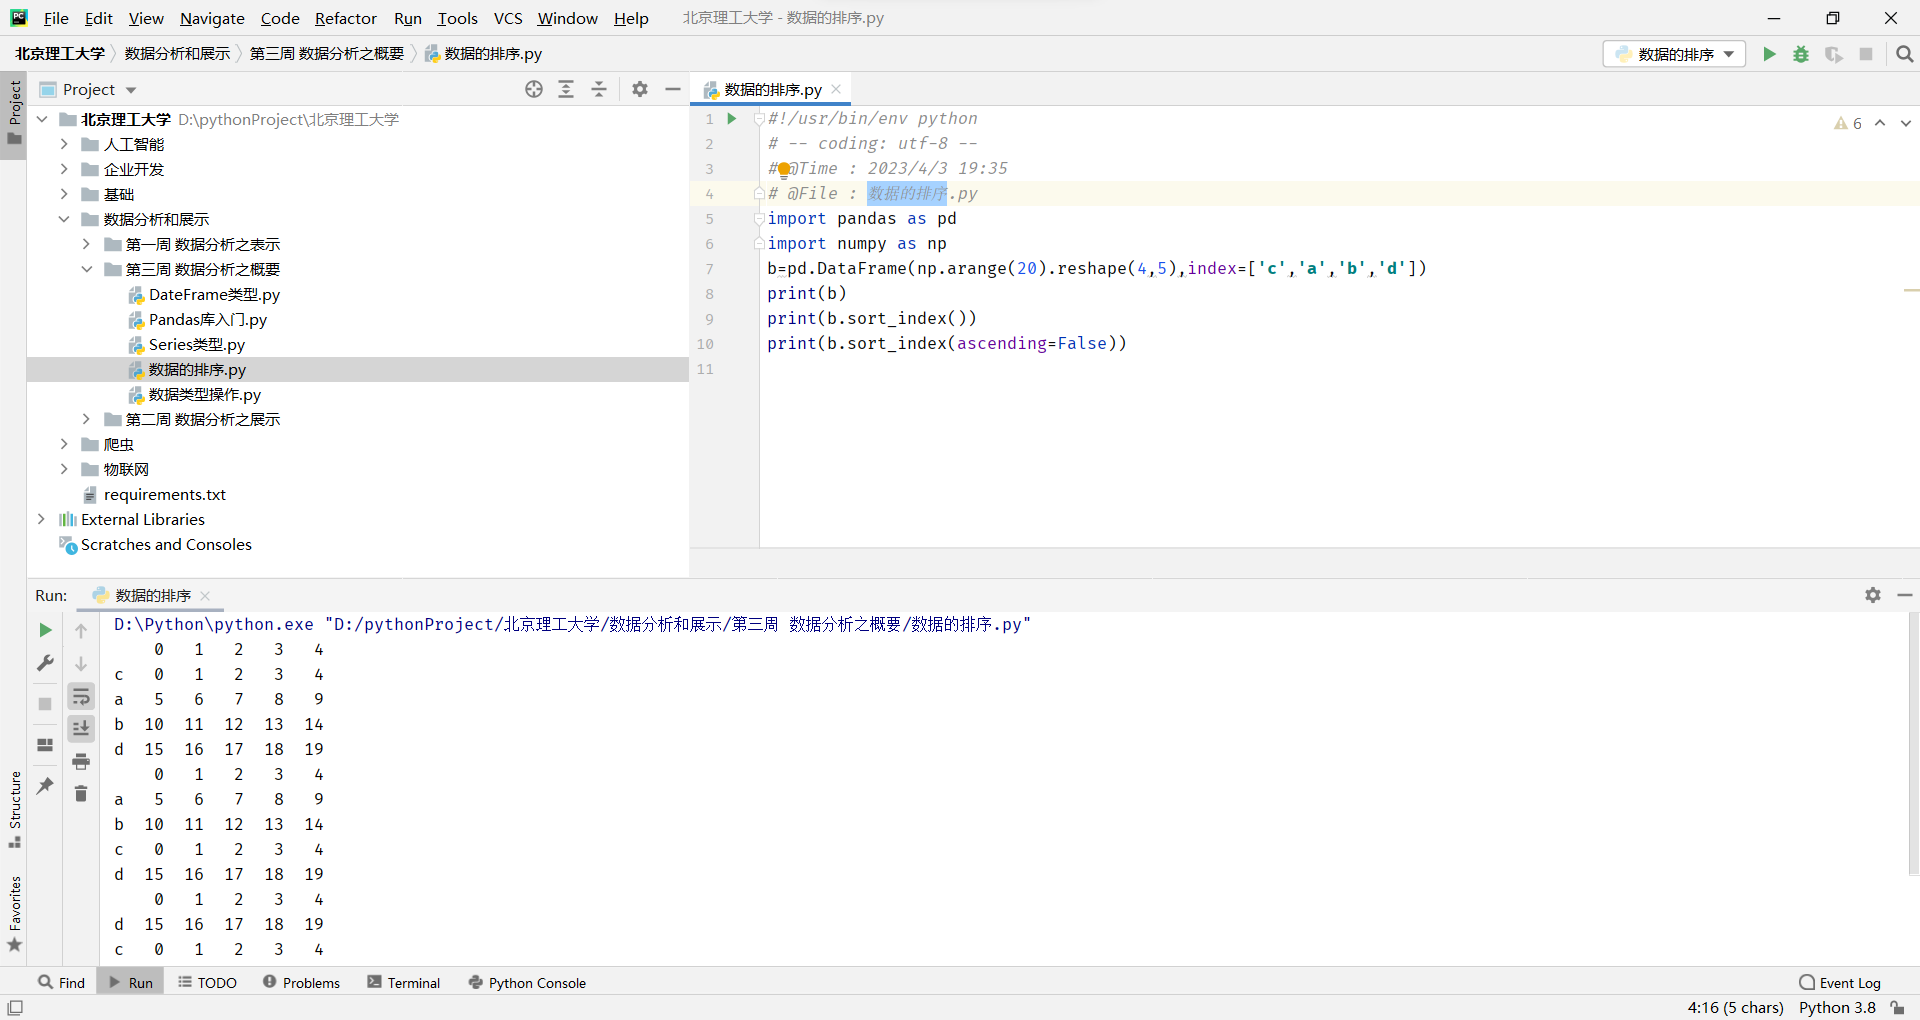Viewport: 1920px width, 1020px height.
Task: Open the Problems tool window
Action: 301,983
